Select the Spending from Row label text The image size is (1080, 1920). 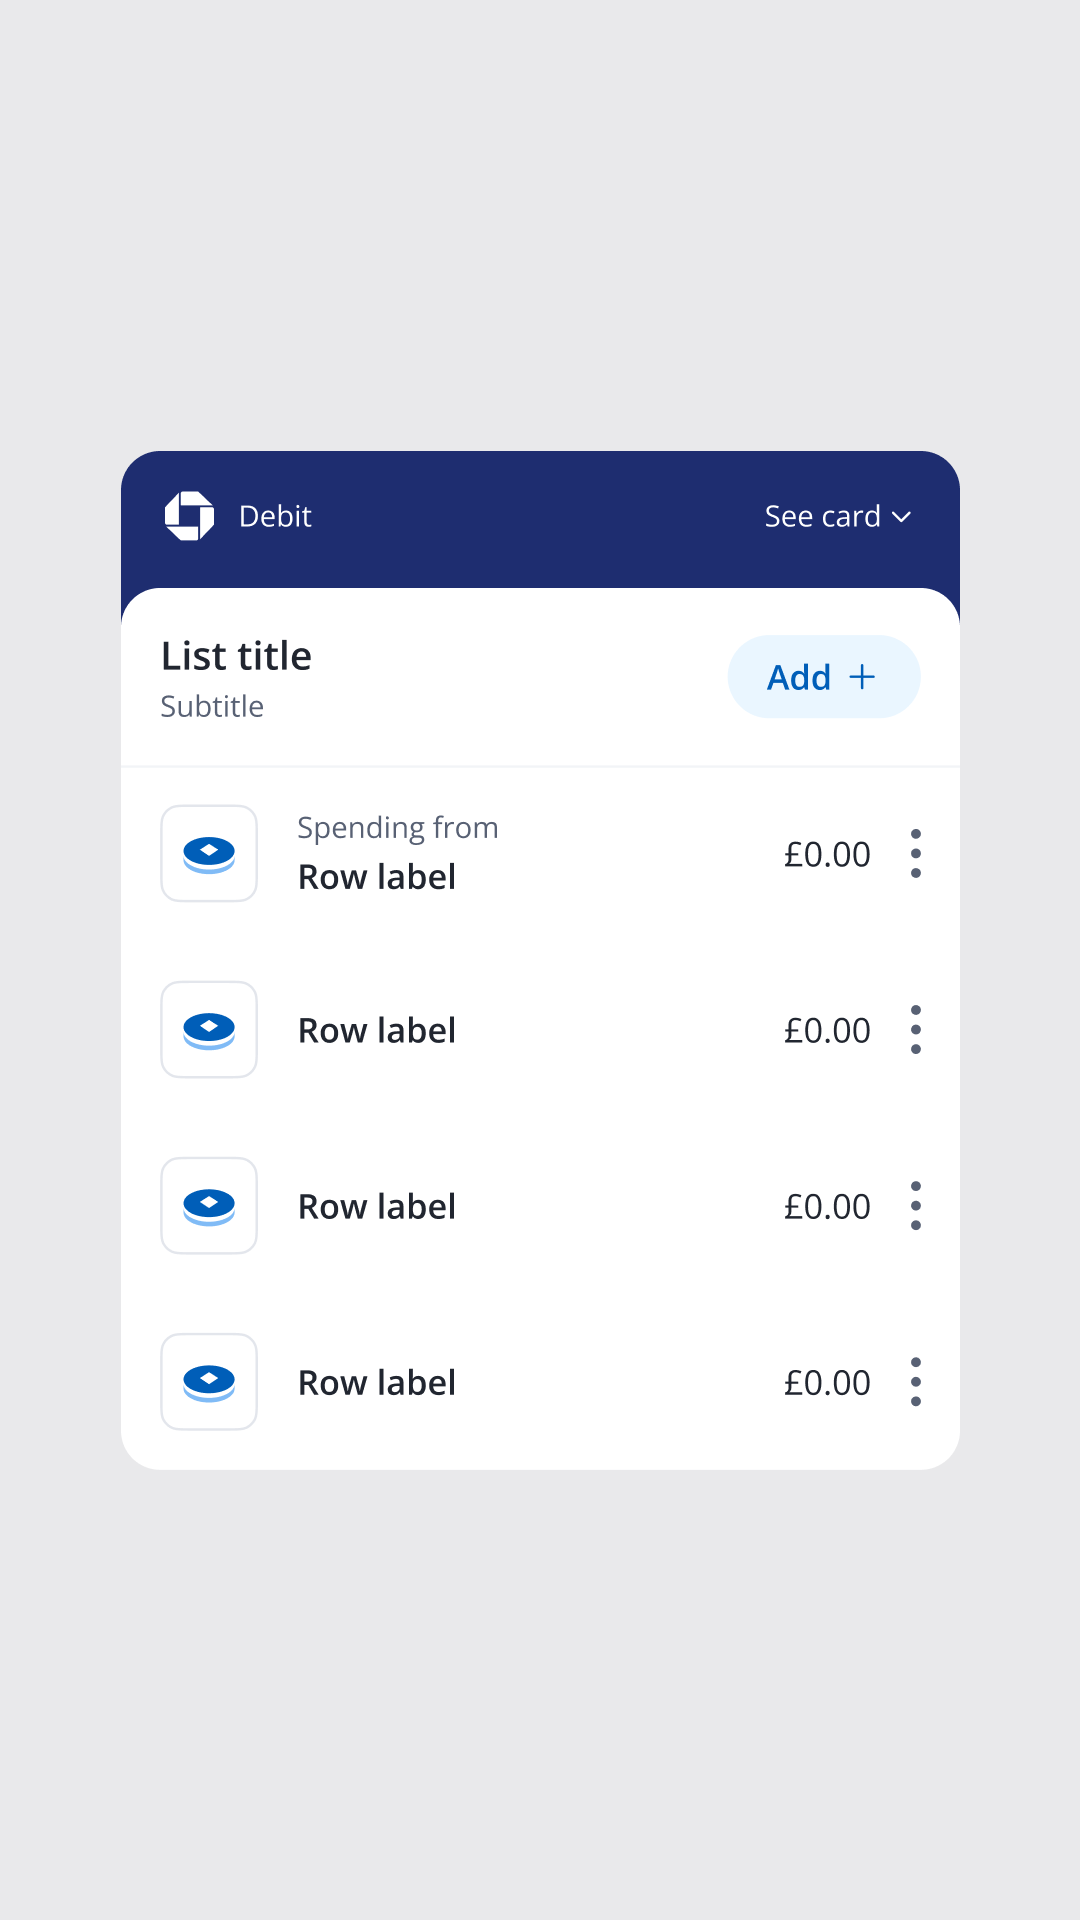click(377, 877)
